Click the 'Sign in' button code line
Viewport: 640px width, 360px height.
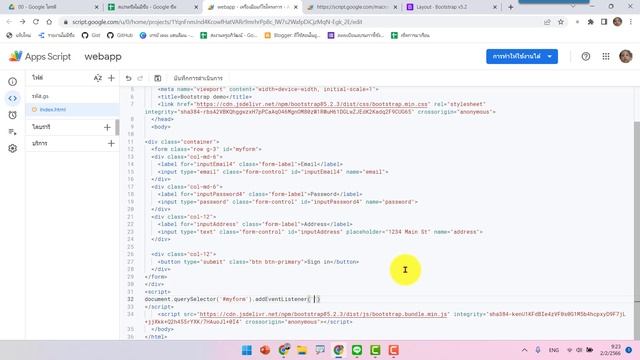tap(258, 262)
